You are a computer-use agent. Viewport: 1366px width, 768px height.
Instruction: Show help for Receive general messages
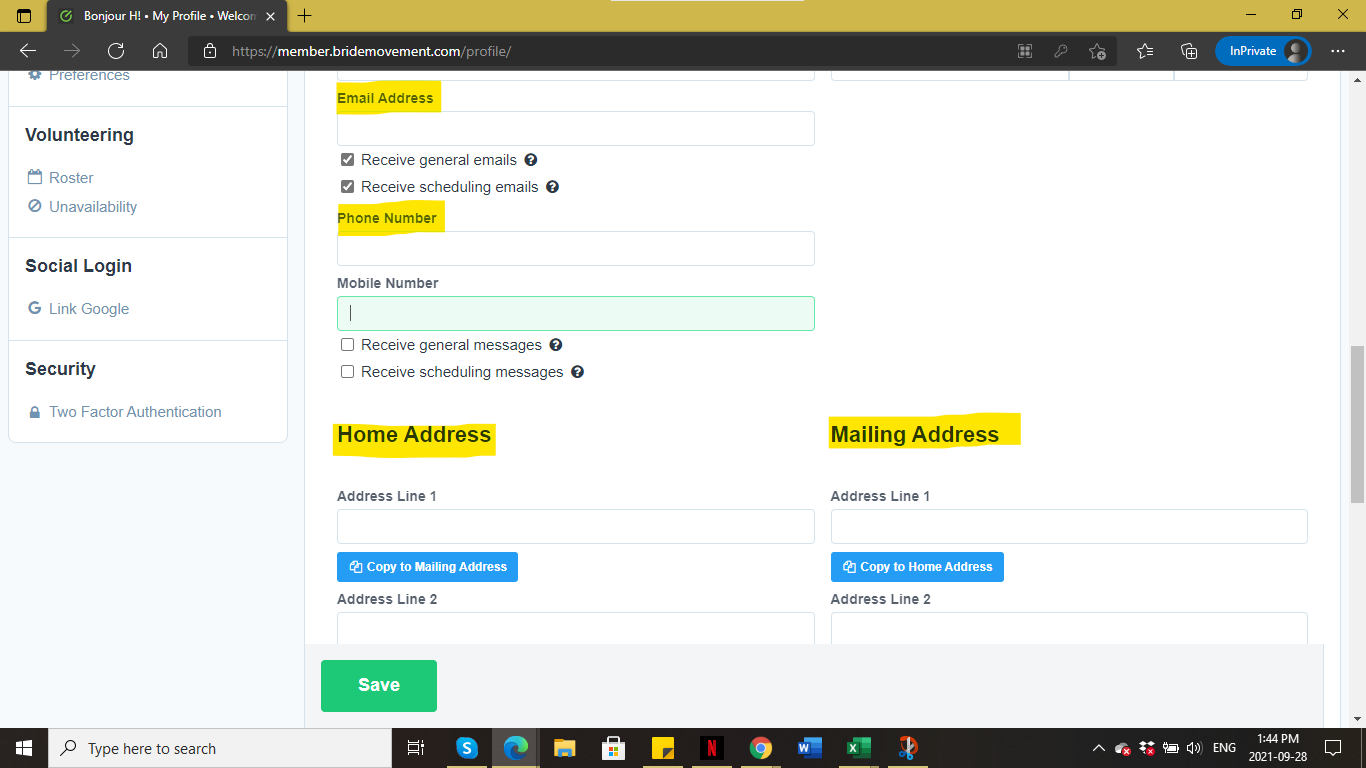click(556, 345)
